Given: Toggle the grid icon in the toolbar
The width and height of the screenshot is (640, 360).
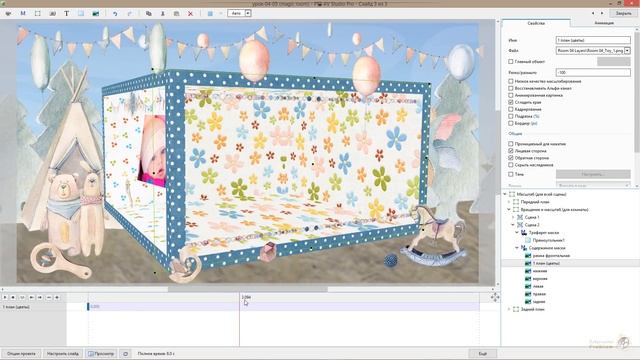Looking at the screenshot, I should 210,13.
